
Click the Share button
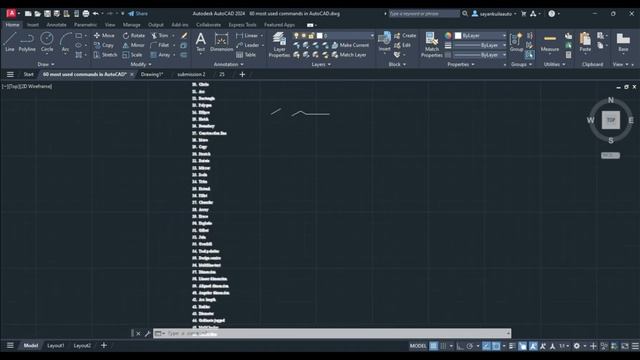coord(138,13)
